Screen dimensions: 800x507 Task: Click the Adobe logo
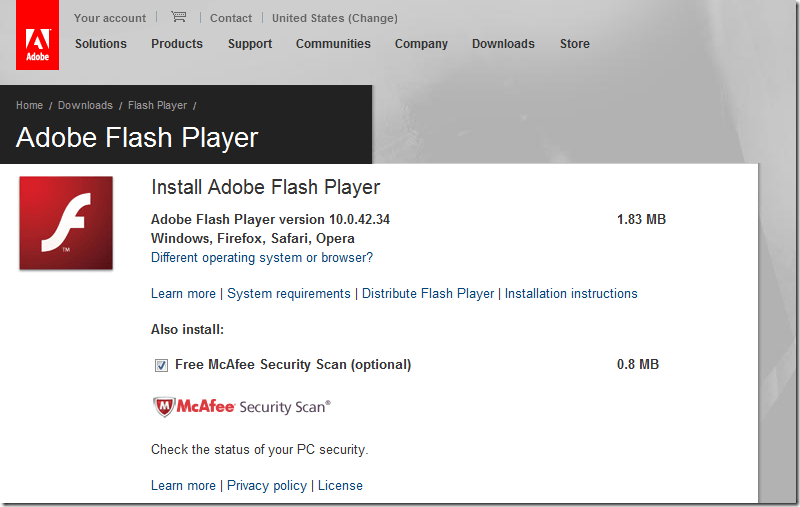click(37, 35)
